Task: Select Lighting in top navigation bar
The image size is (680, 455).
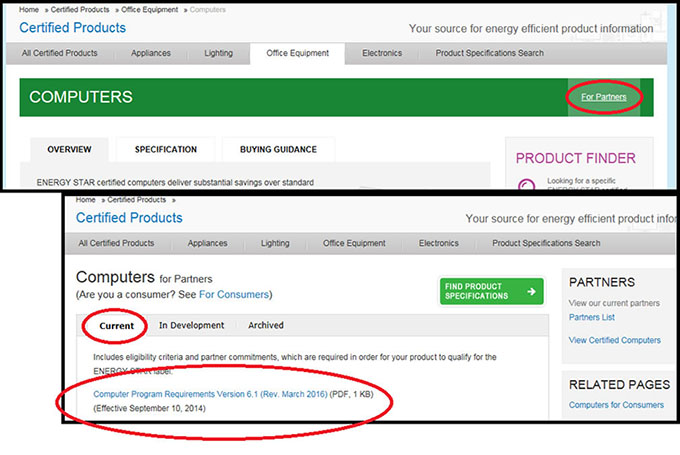Action: coord(219,53)
